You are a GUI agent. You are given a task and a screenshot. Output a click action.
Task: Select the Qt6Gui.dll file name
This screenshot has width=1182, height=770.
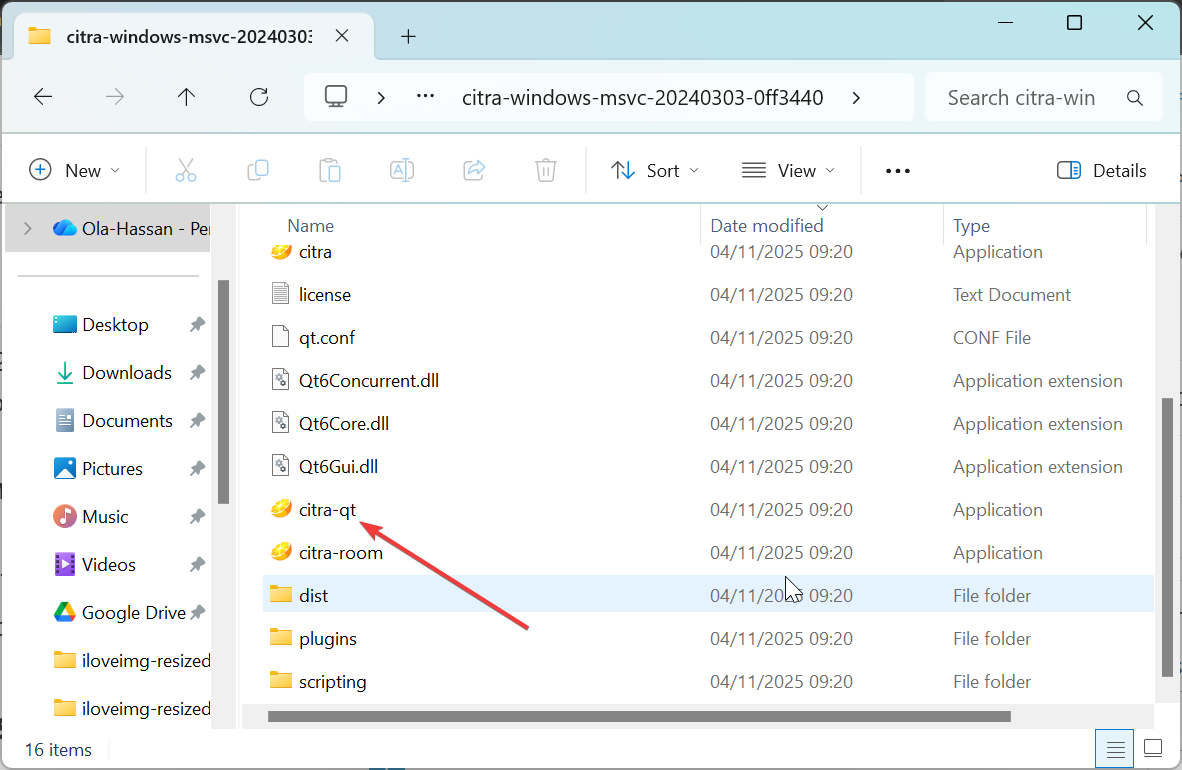338,466
